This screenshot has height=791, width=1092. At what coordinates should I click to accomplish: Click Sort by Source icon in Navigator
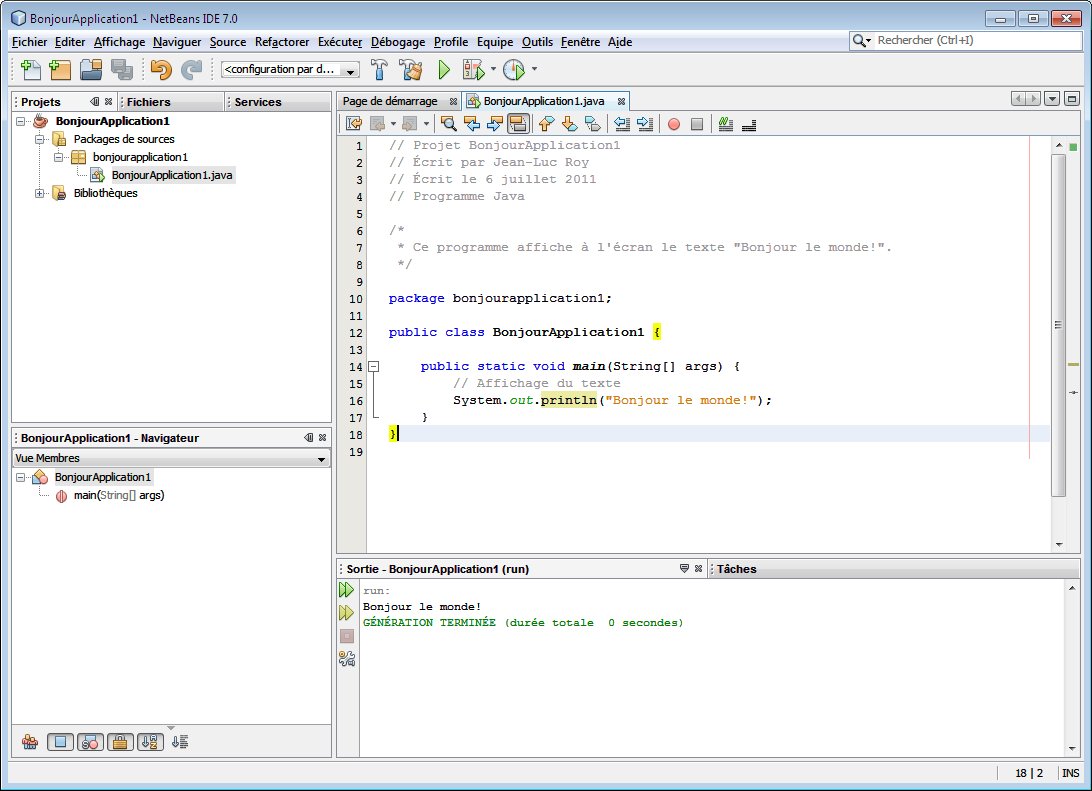coord(180,742)
